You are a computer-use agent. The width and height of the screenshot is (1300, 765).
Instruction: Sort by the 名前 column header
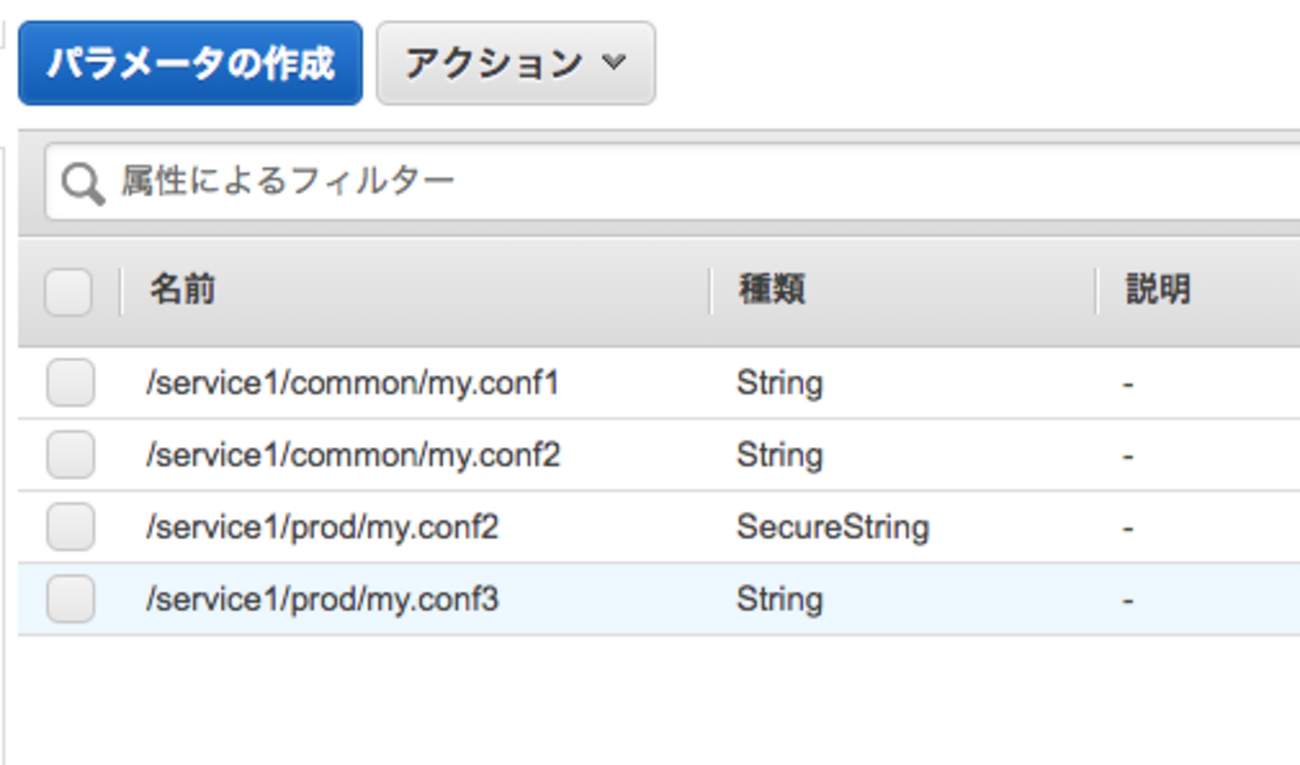pyautogui.click(x=182, y=291)
